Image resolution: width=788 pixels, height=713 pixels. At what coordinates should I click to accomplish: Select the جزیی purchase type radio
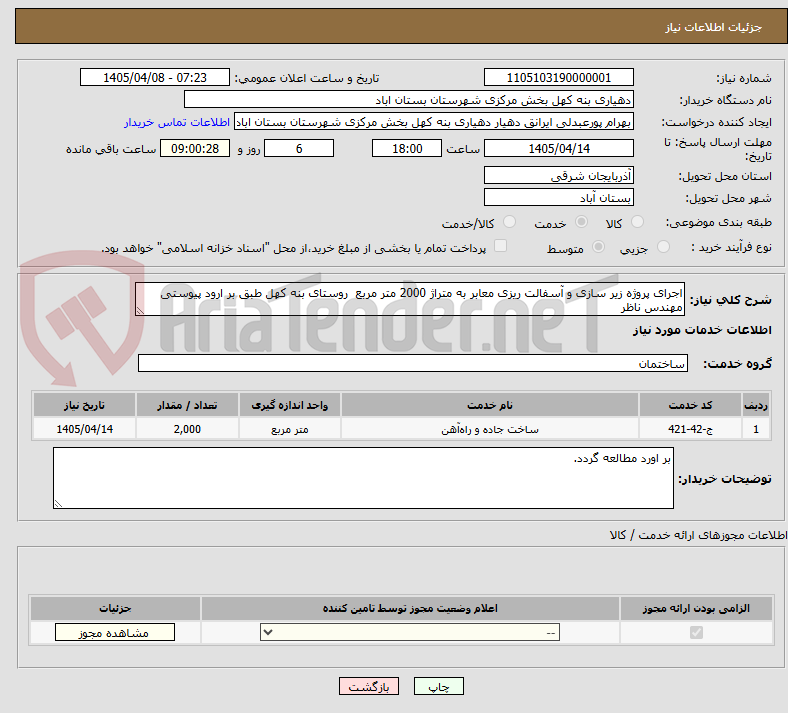(x=663, y=247)
